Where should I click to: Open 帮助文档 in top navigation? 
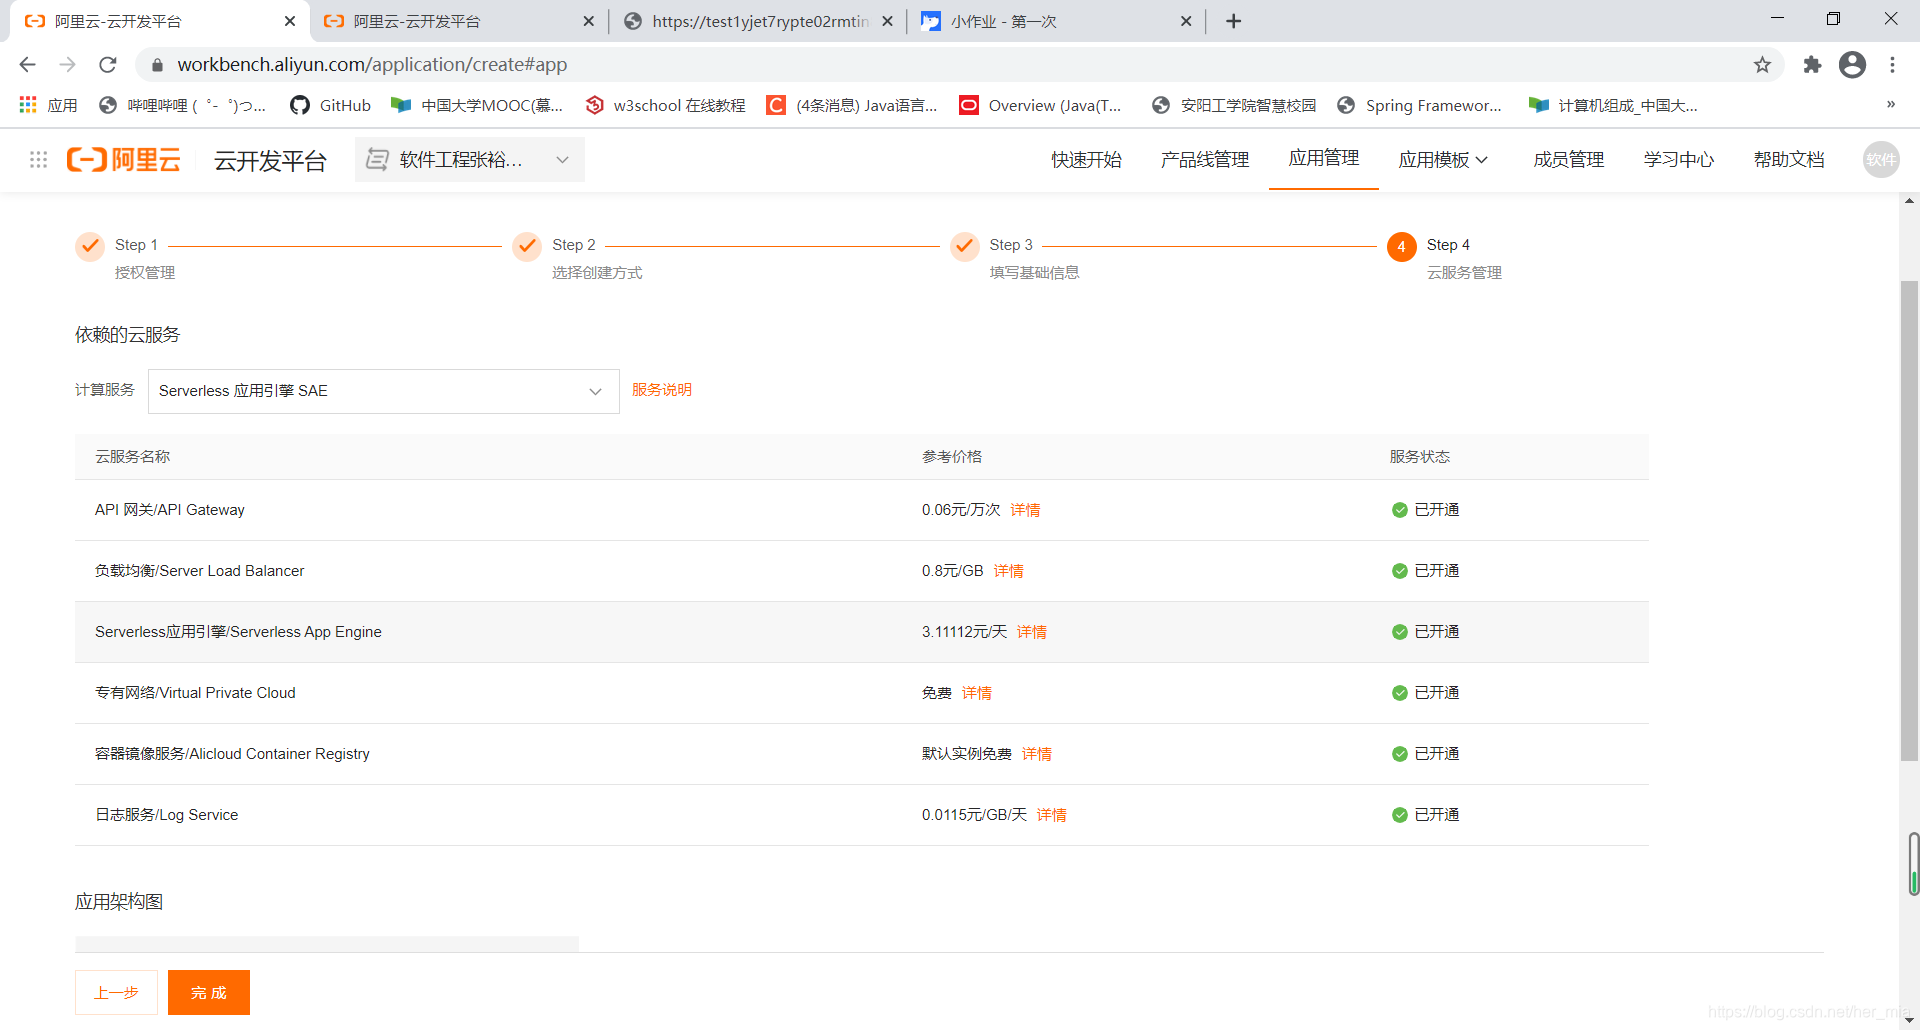click(1788, 160)
